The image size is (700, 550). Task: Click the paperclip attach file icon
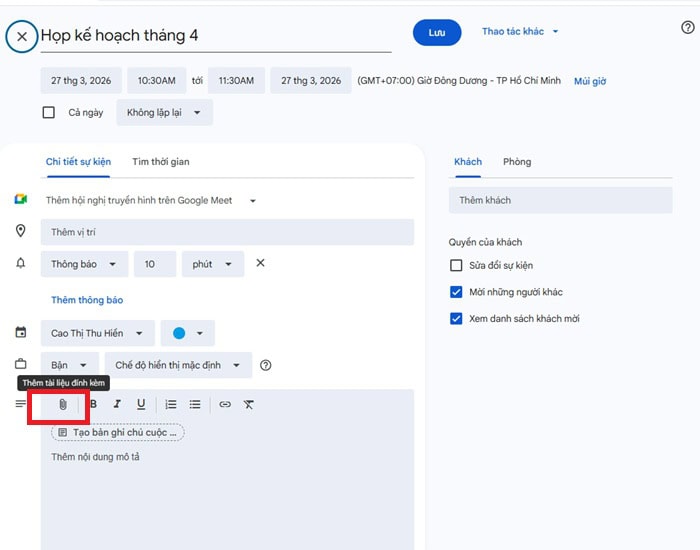(x=62, y=405)
